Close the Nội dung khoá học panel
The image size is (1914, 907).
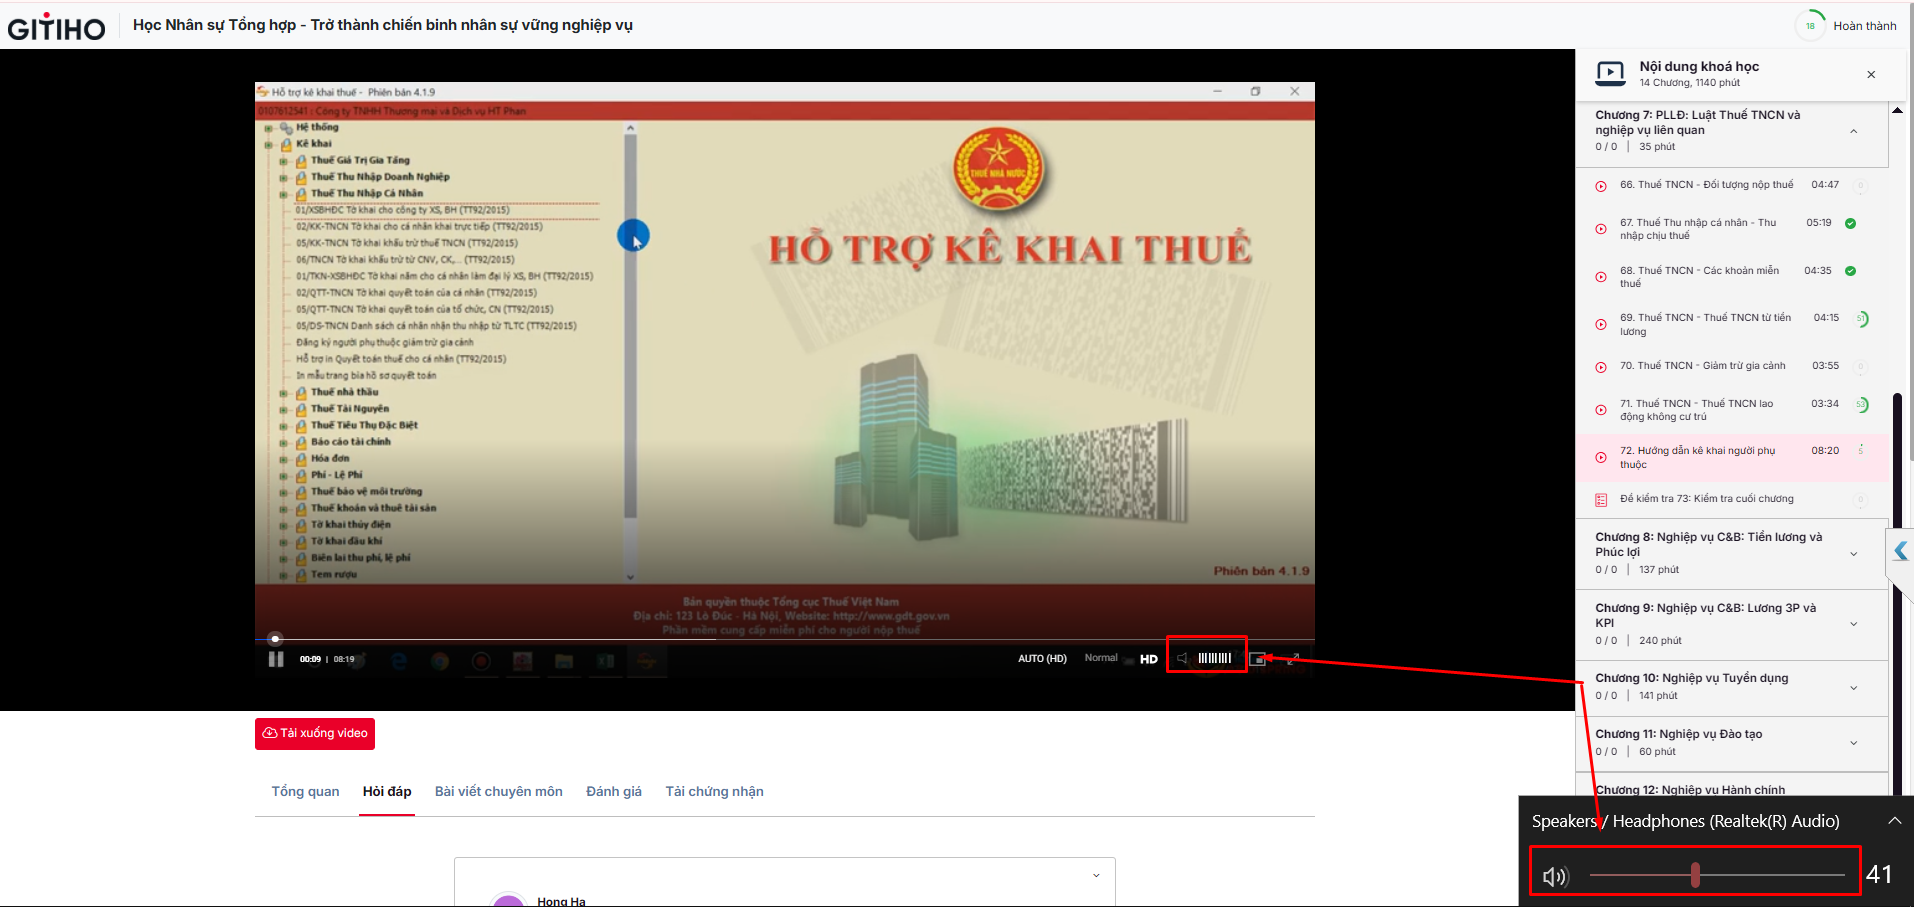[x=1871, y=74]
